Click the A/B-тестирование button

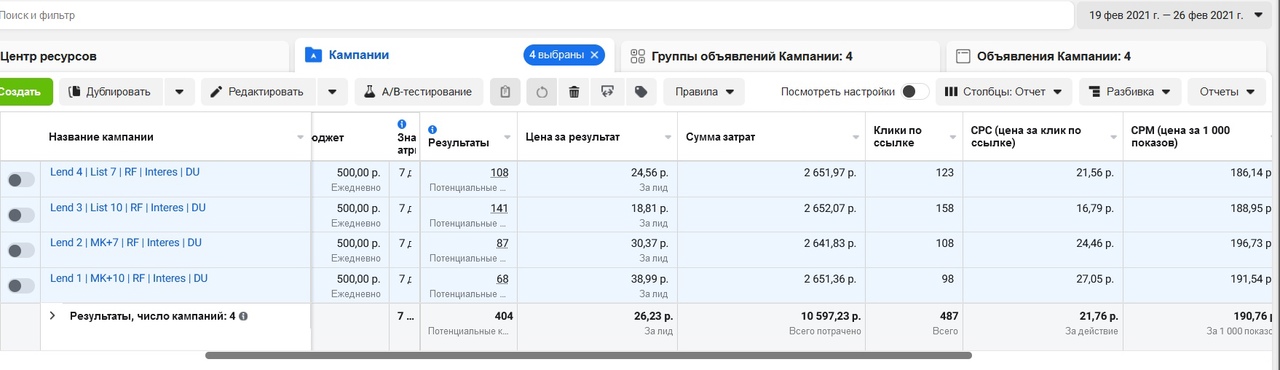pyautogui.click(x=419, y=92)
